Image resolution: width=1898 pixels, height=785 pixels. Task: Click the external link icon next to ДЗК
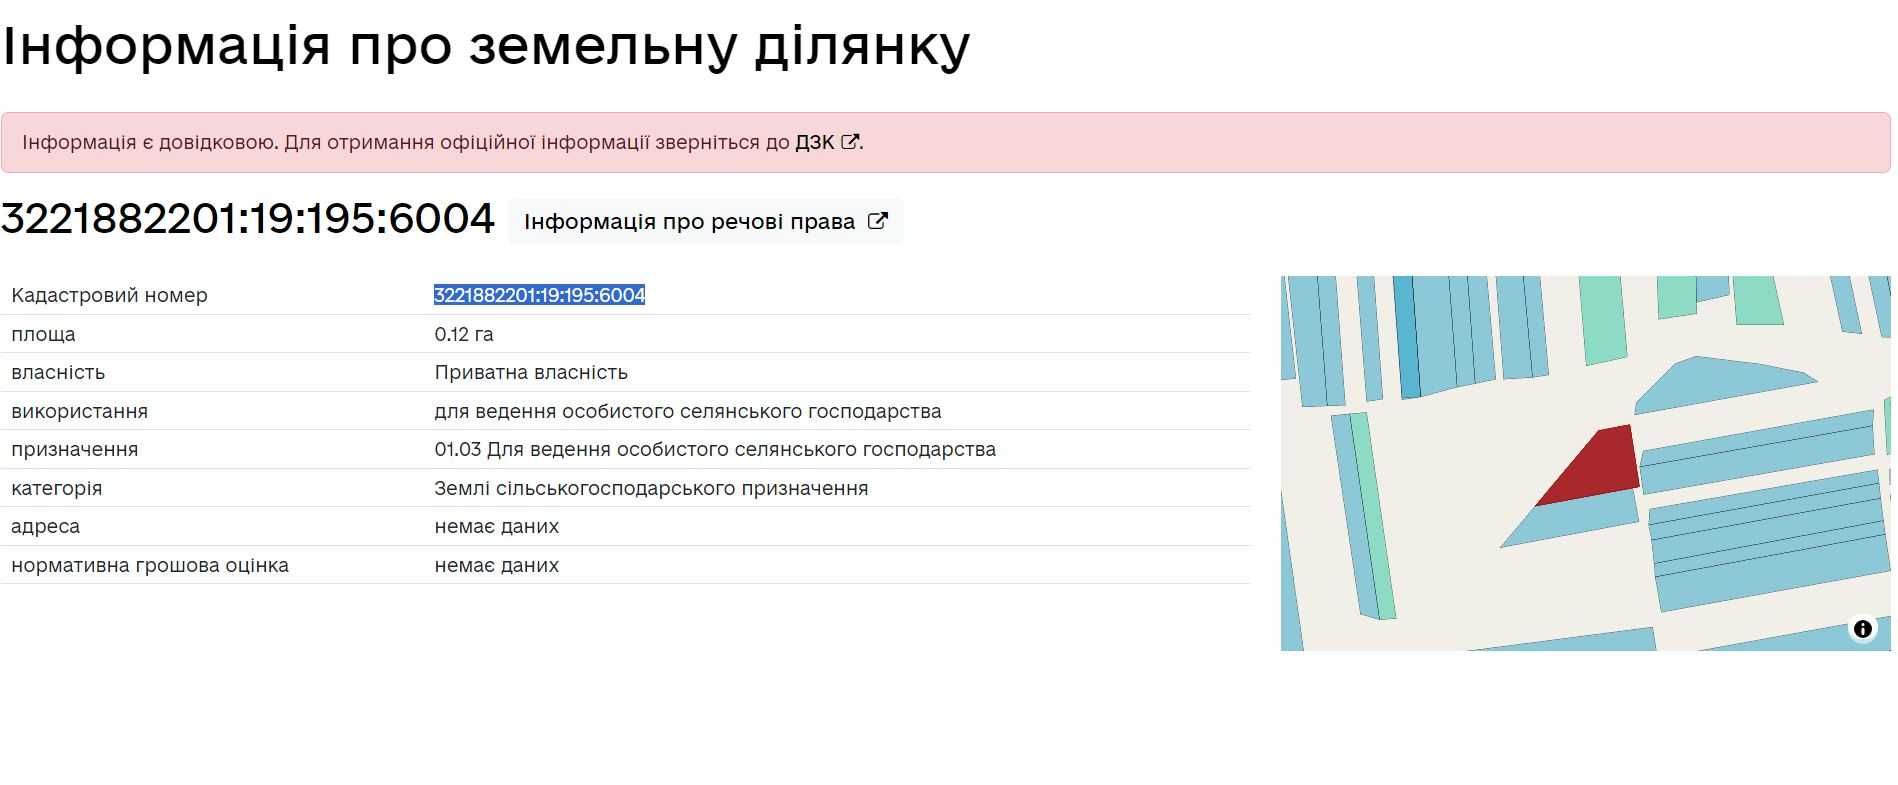pos(850,142)
